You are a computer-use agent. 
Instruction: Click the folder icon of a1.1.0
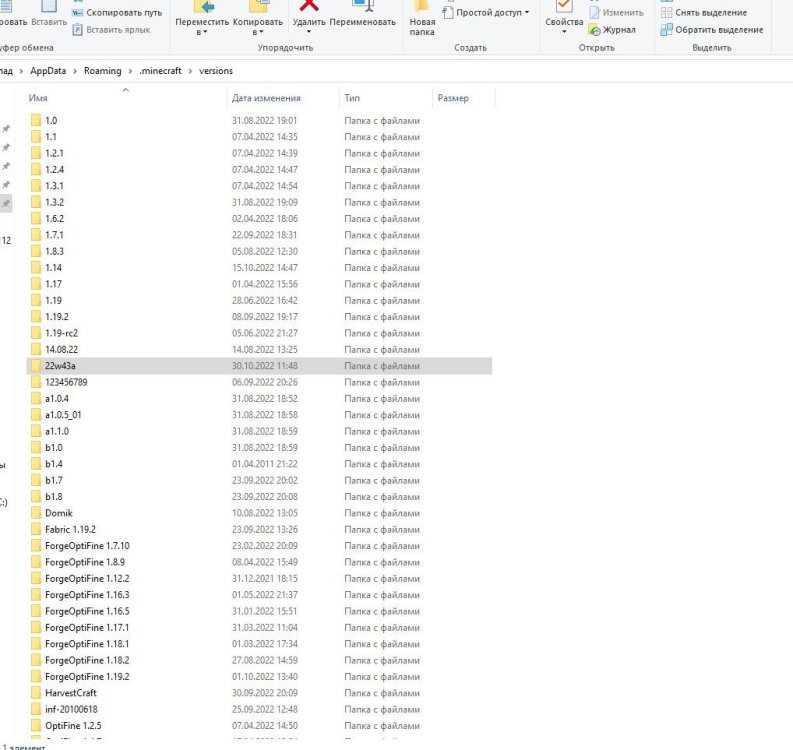point(36,431)
